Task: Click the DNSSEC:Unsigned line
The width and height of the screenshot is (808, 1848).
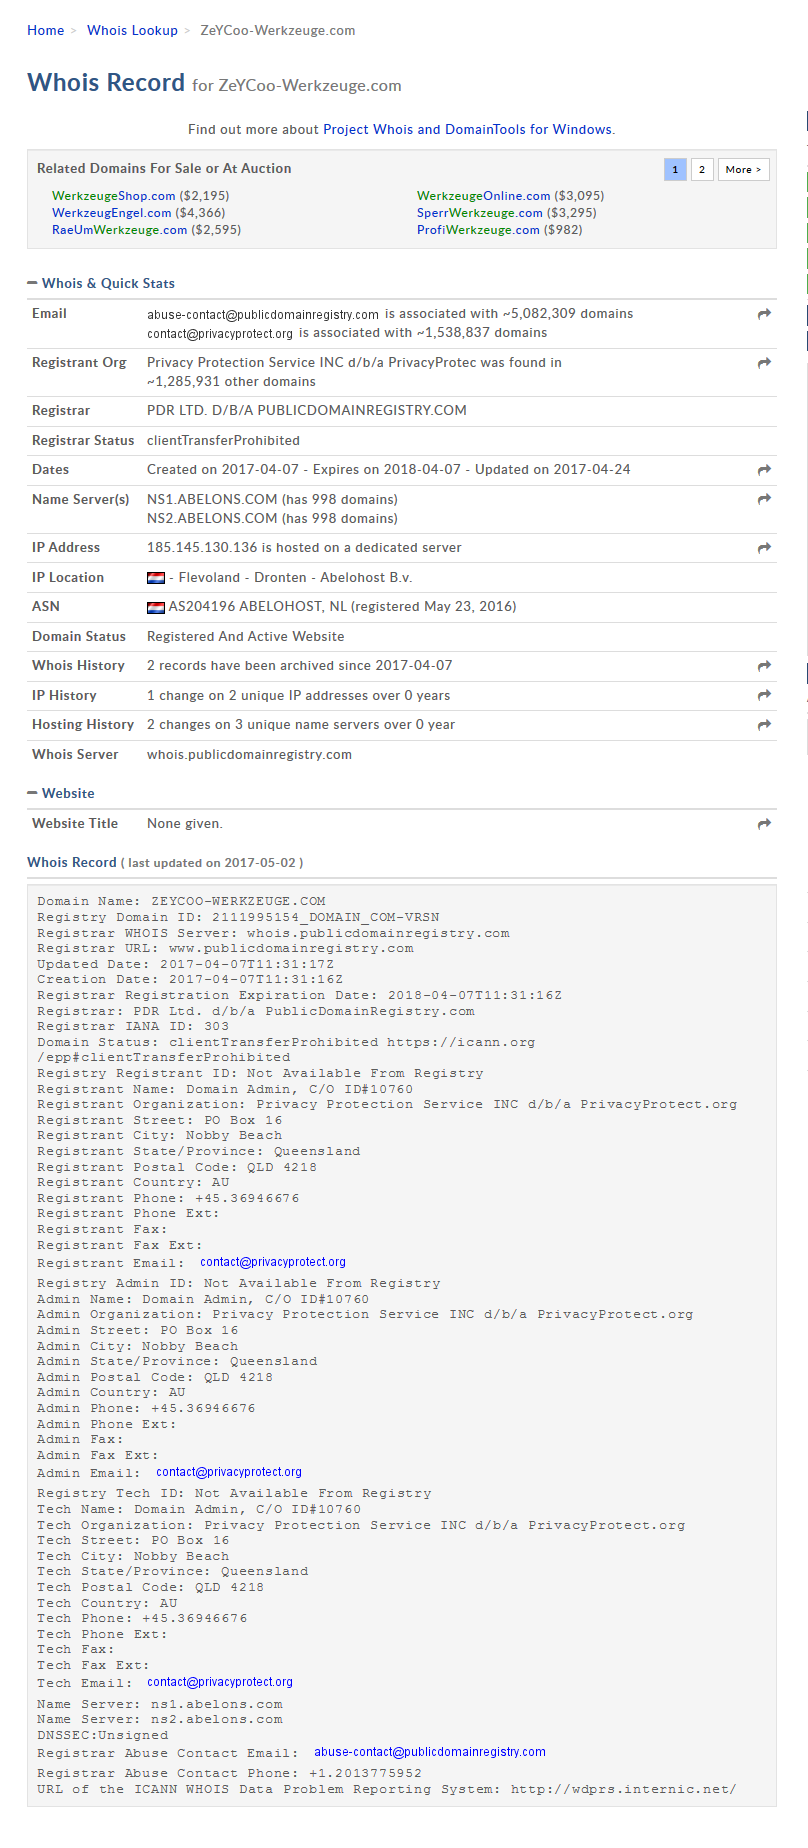Action: pos(103,1735)
